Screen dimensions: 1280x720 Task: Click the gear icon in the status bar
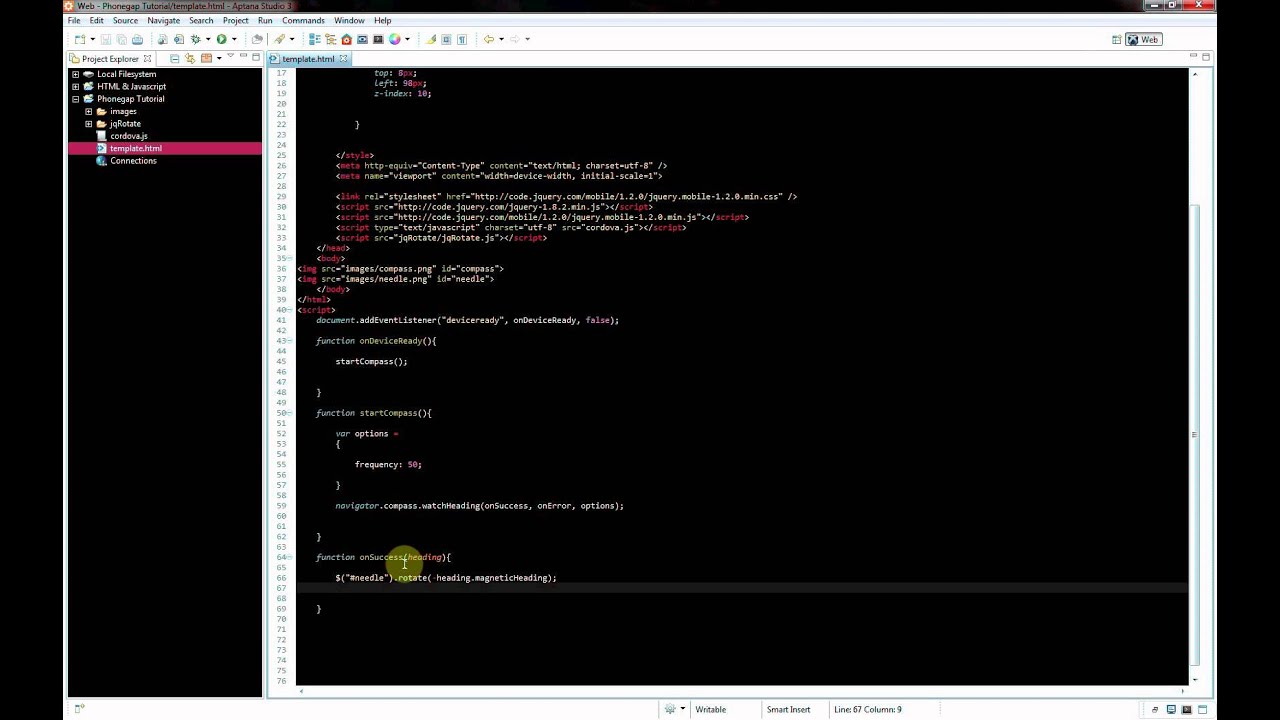click(669, 709)
